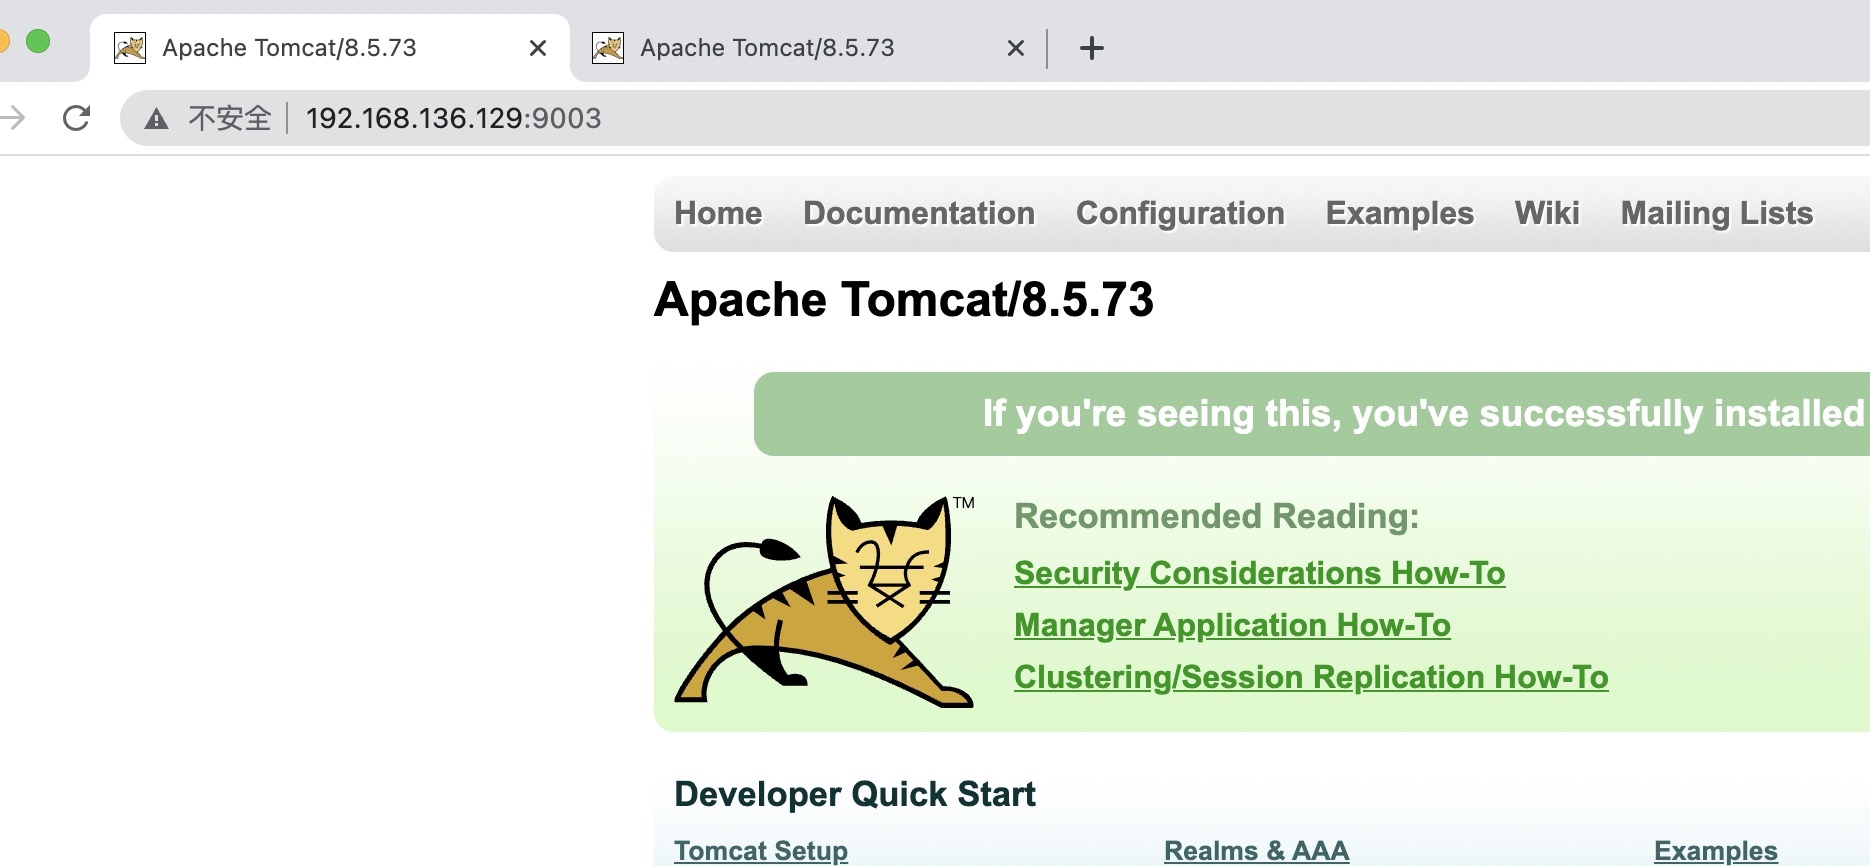
Task: Open the Documentation nav item
Action: pos(919,213)
